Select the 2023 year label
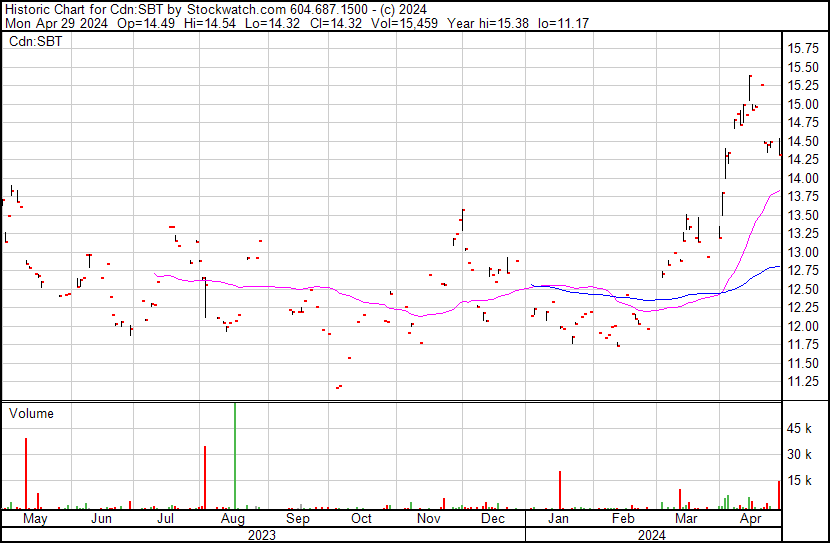This screenshot has width=830, height=543. (x=261, y=535)
